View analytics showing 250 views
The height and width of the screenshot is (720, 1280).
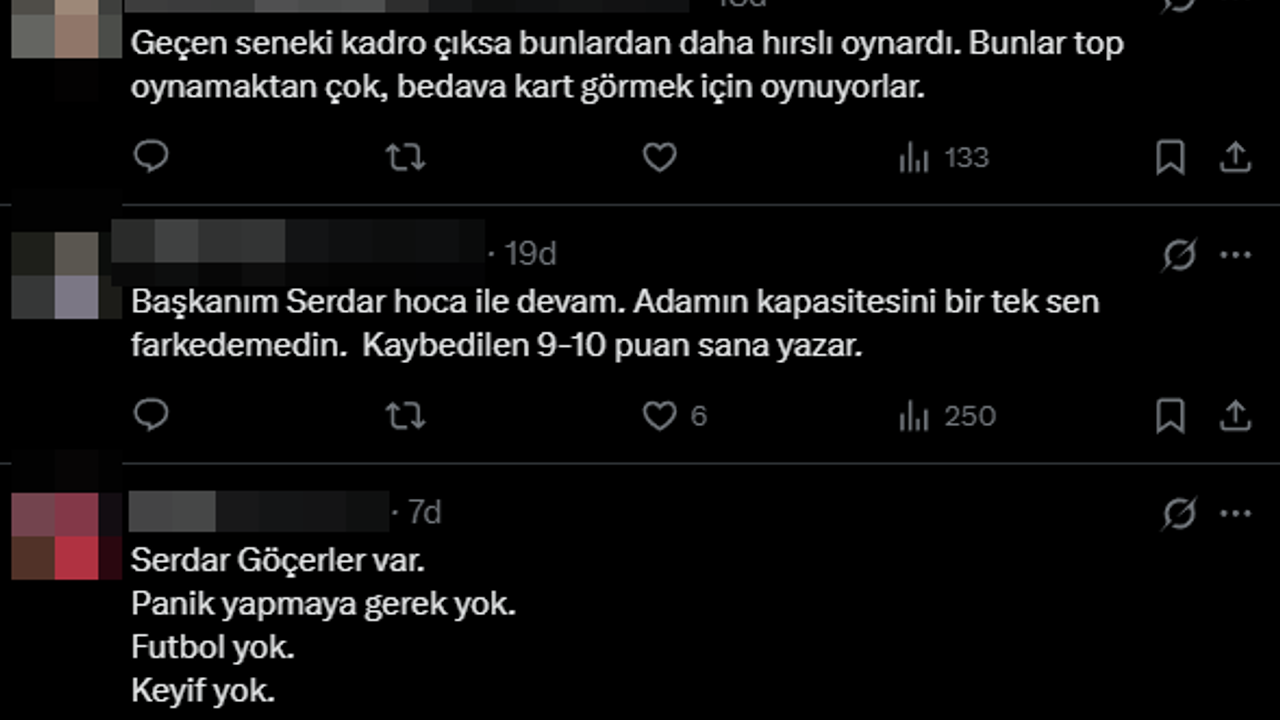947,415
